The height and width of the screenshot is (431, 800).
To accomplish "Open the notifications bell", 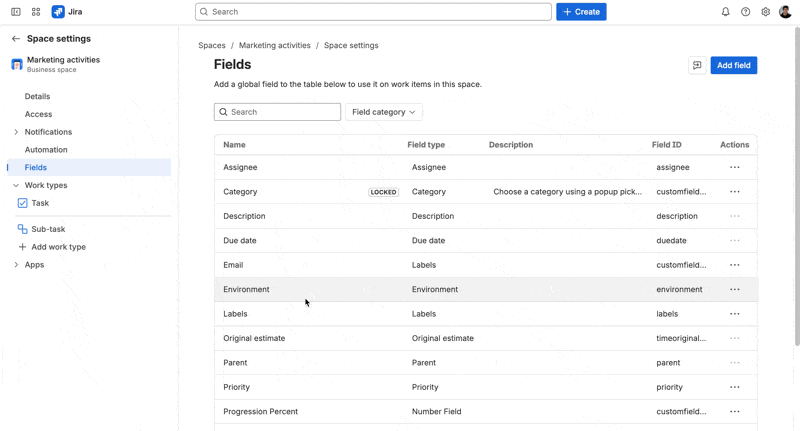I will 726,12.
